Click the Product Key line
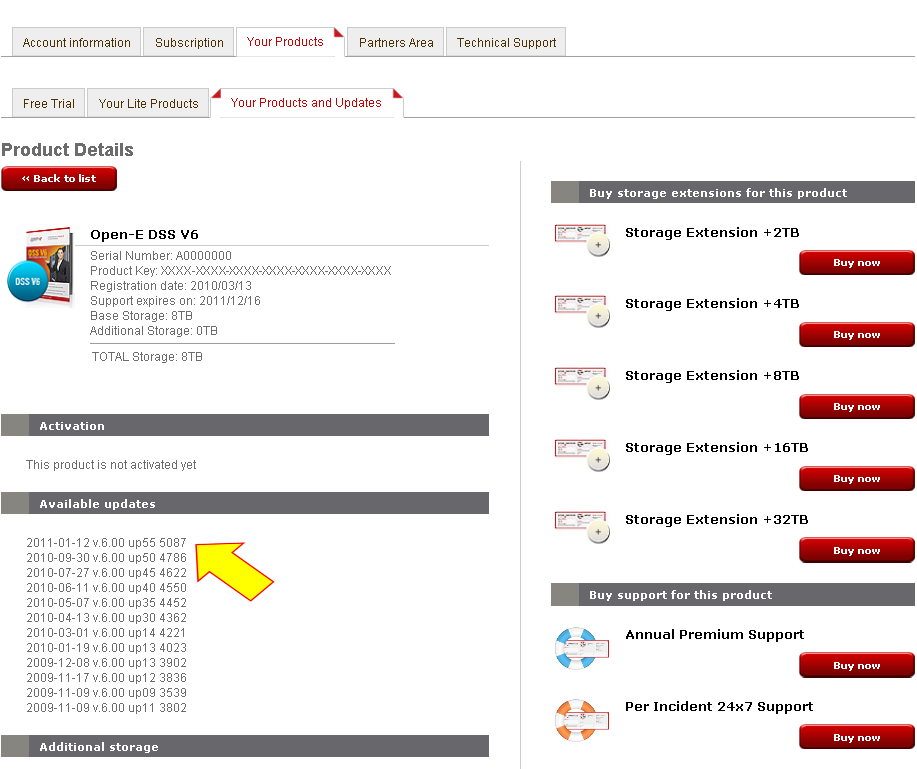The image size is (917, 769). tap(240, 271)
